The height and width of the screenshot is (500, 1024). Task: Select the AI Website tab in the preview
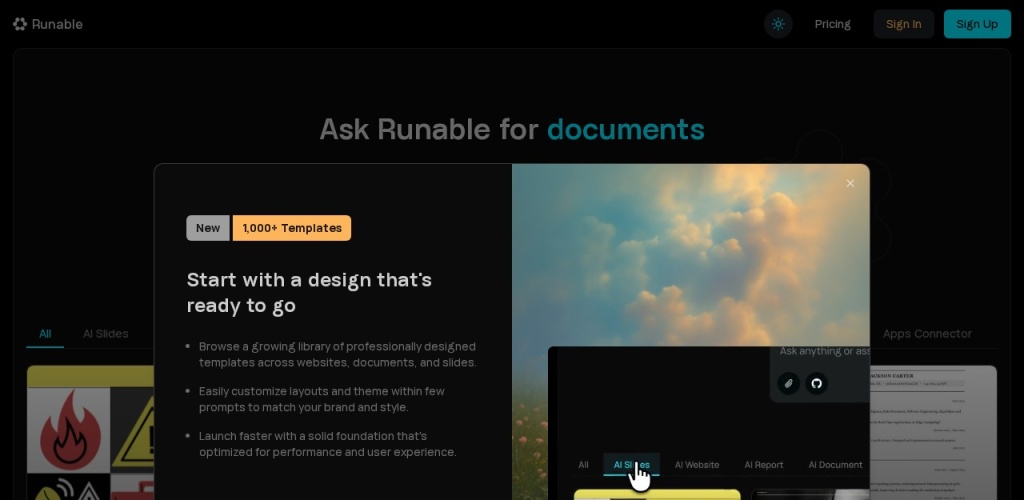697,465
